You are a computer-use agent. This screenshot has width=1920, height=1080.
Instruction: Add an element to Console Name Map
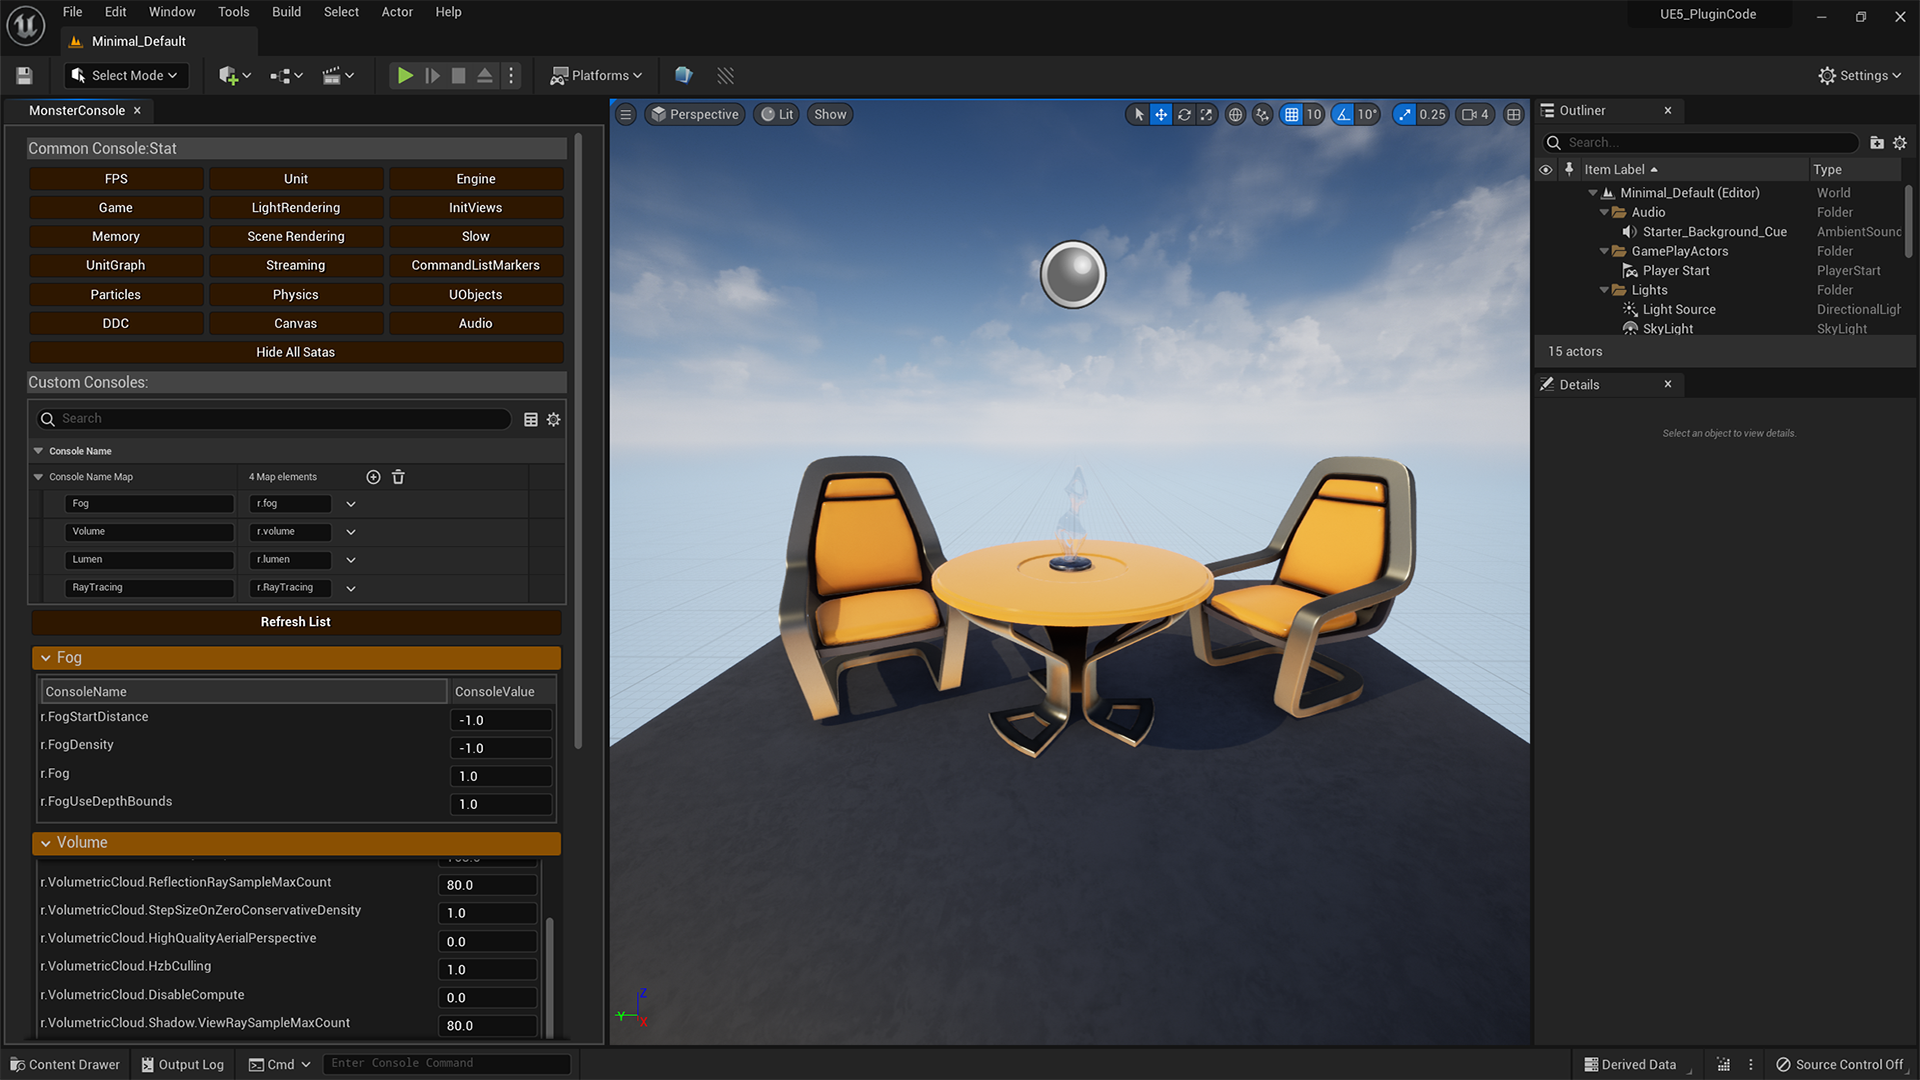[373, 477]
